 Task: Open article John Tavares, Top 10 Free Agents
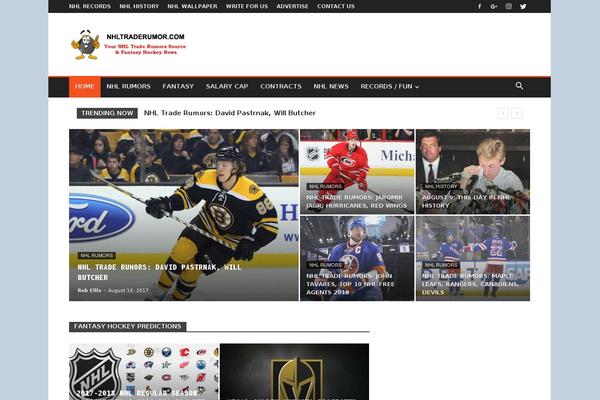tap(350, 284)
